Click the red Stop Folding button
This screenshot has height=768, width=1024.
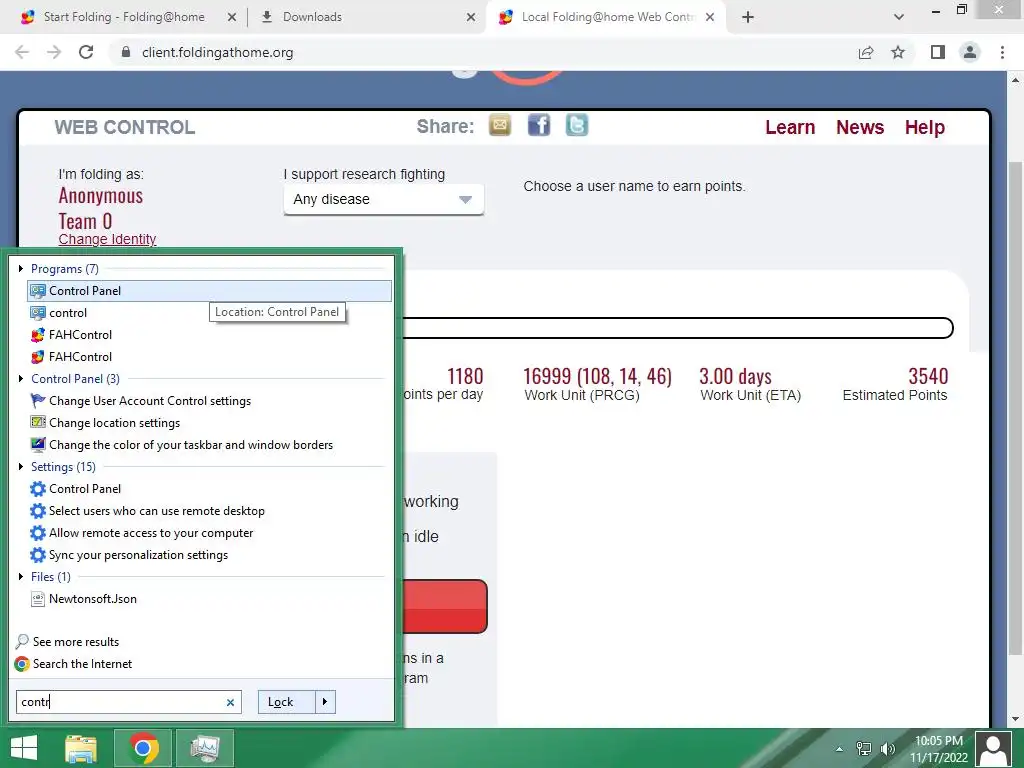(444, 606)
